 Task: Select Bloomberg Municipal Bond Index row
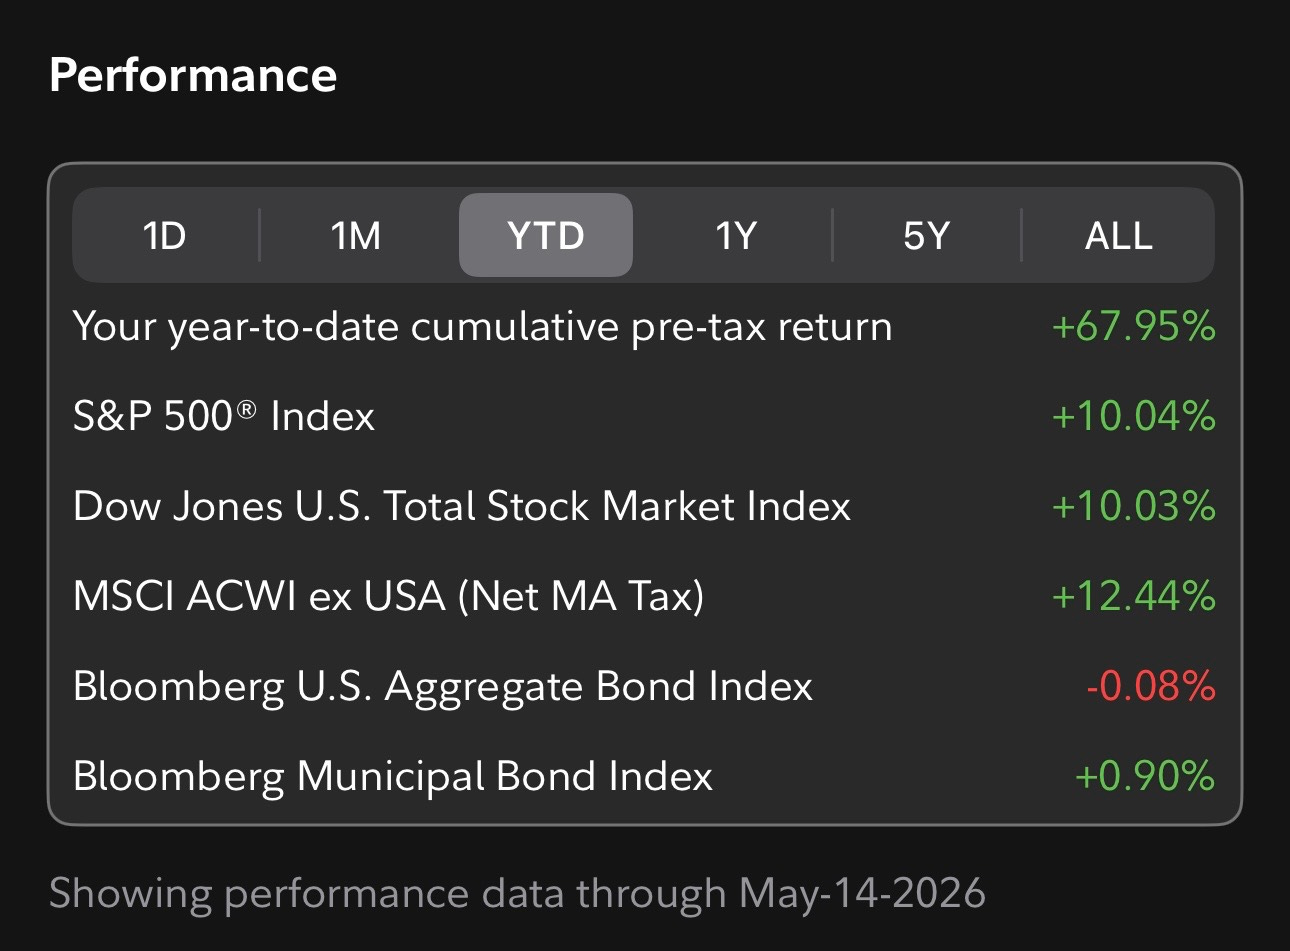tap(644, 776)
